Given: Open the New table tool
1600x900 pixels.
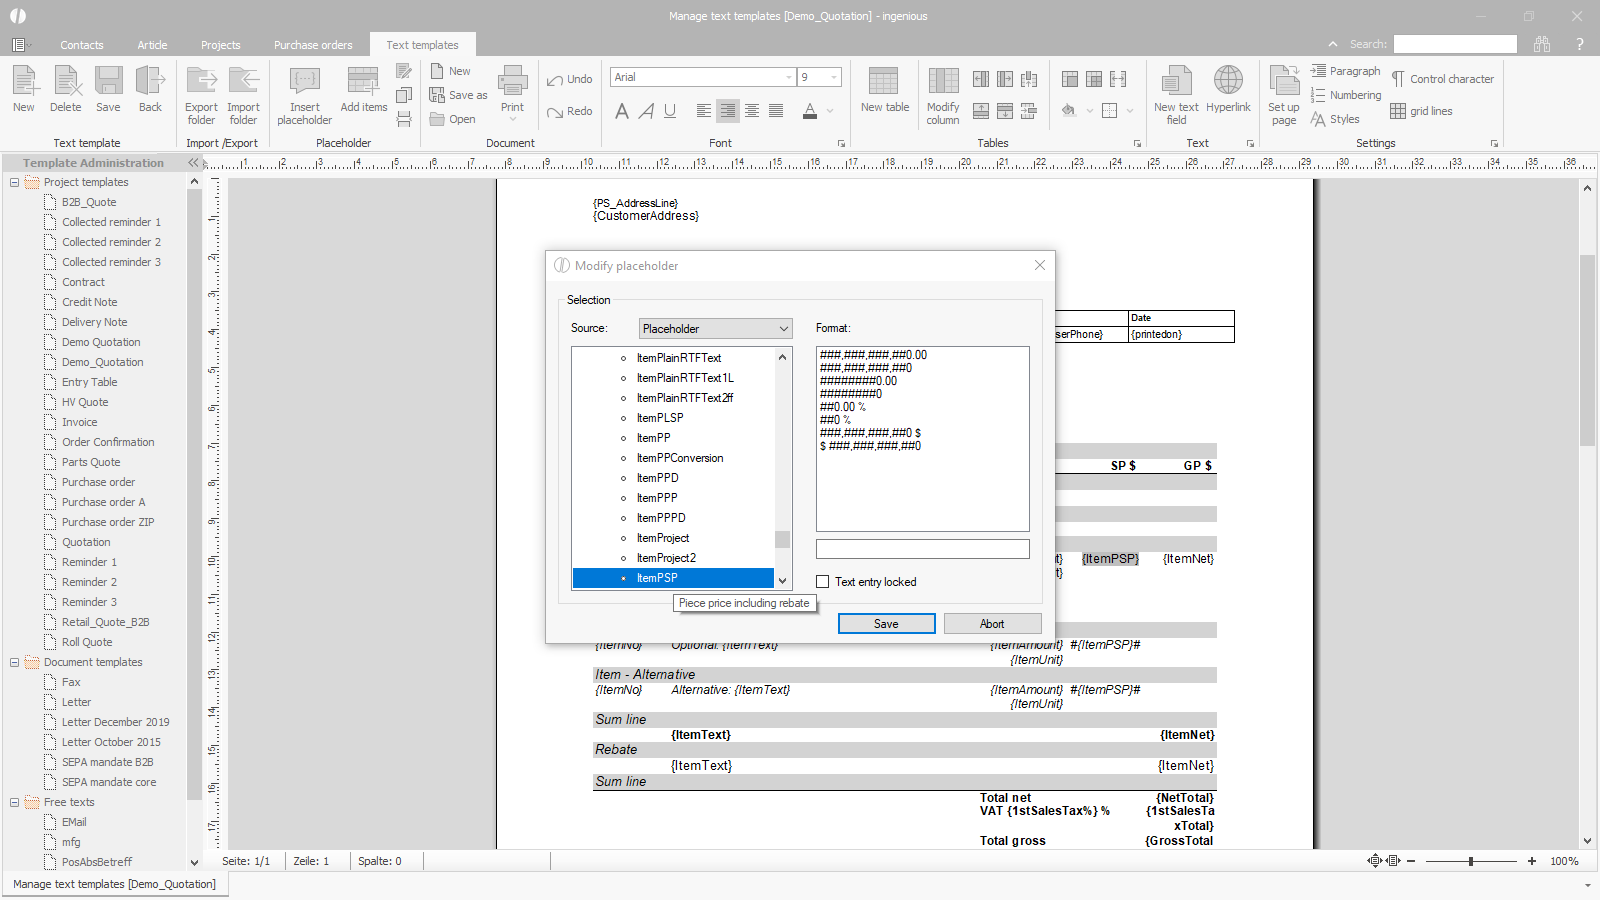Looking at the screenshot, I should click(x=884, y=82).
